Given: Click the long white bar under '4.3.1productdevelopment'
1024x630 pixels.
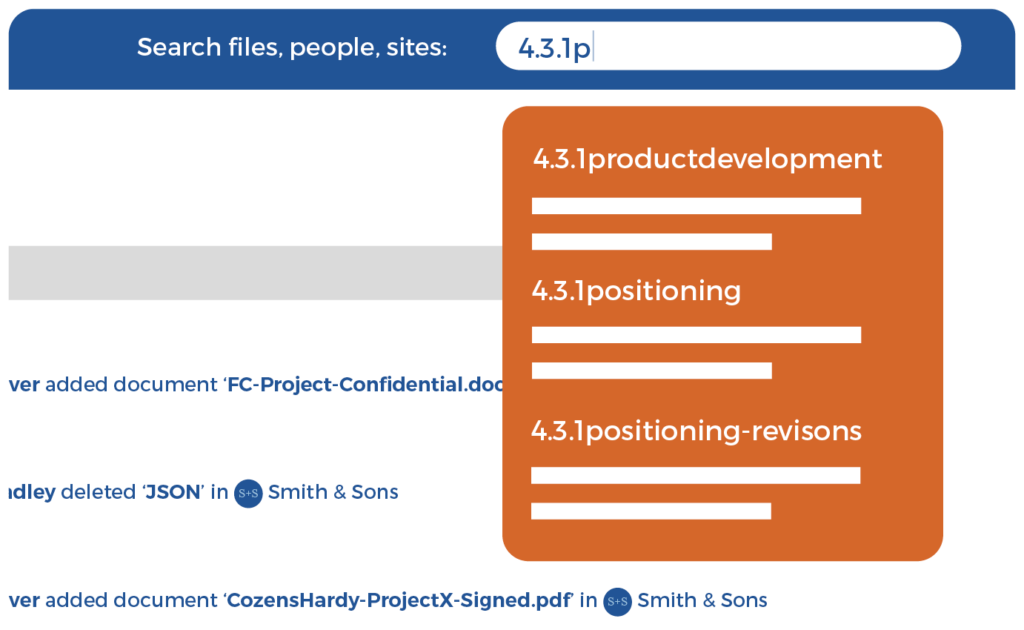Looking at the screenshot, I should 696,206.
